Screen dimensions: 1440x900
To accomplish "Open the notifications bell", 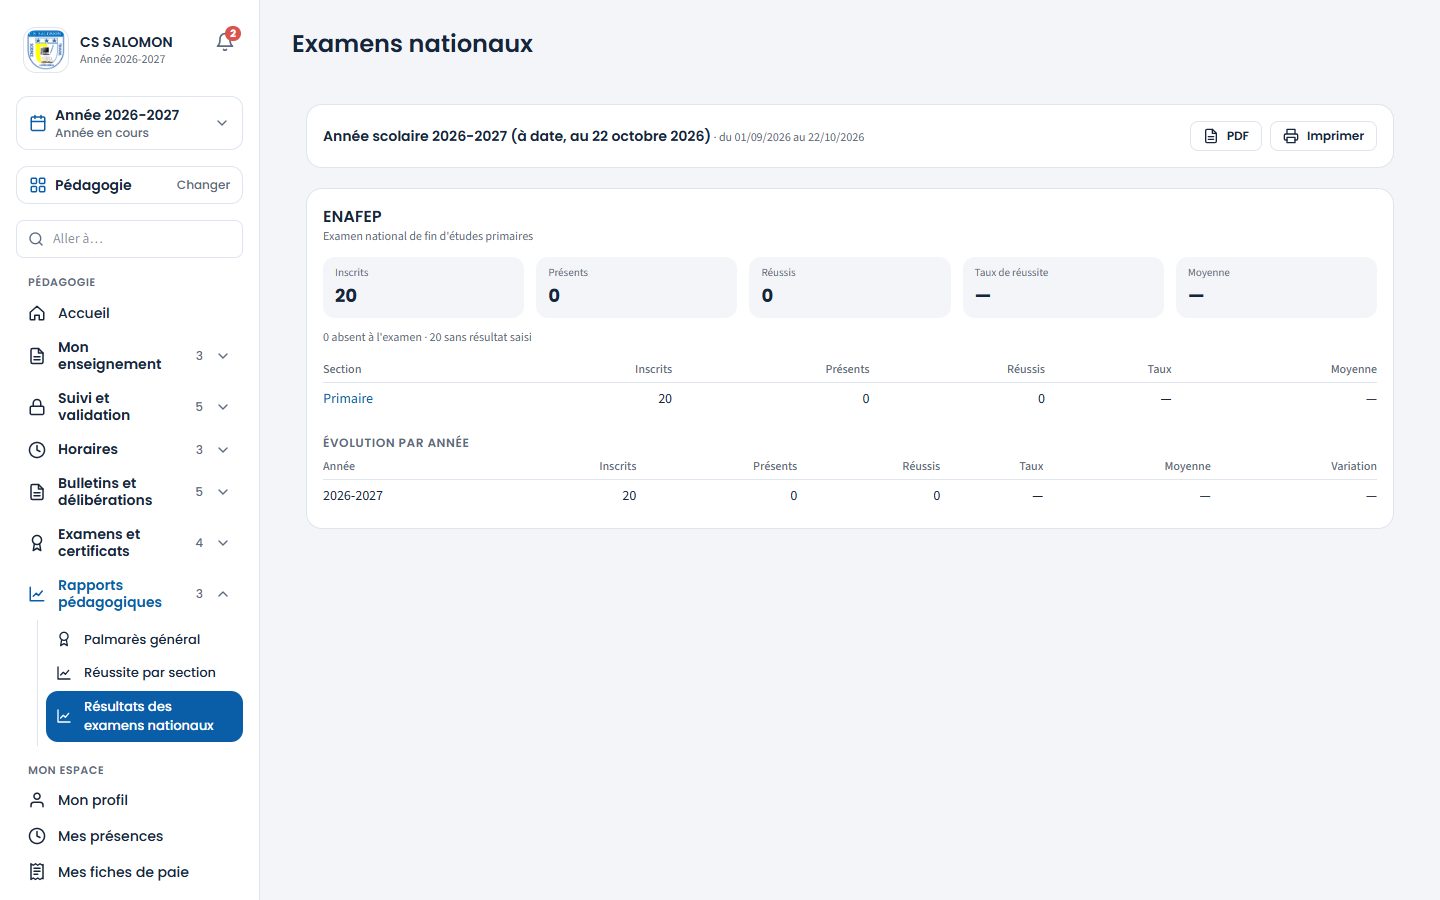I will [x=225, y=42].
